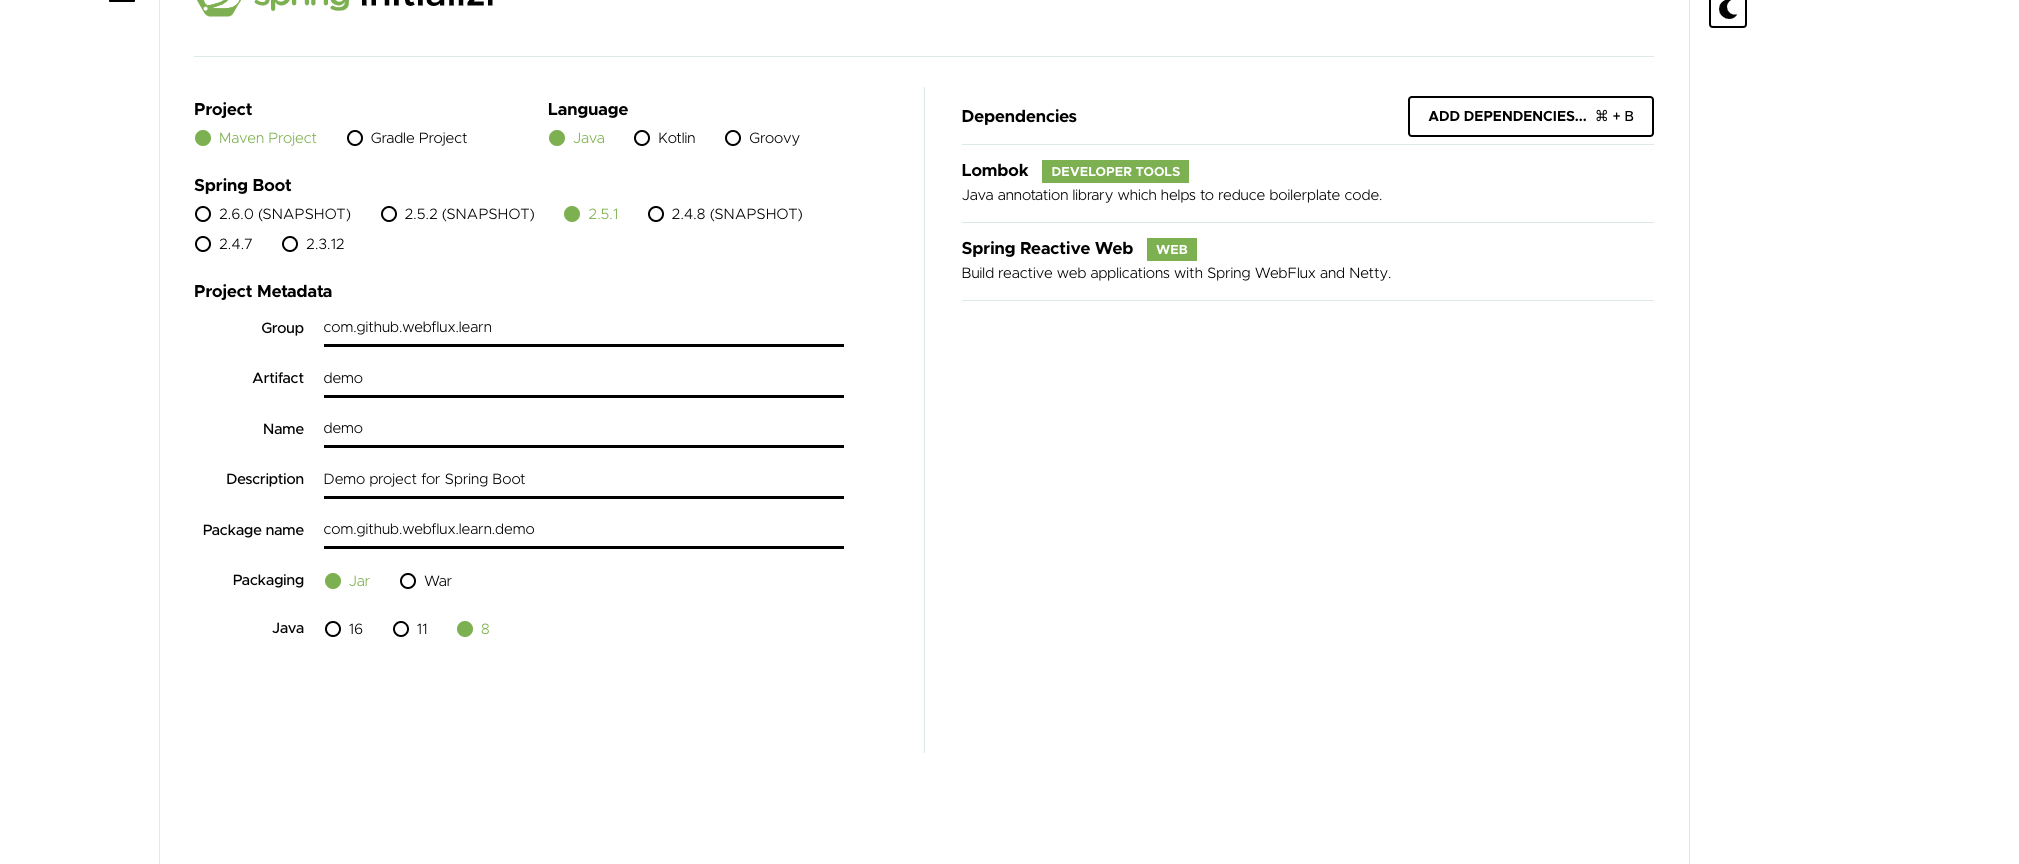The height and width of the screenshot is (864, 2019).
Task: Select Spring Boot 2.5.1 version
Action: 591,214
